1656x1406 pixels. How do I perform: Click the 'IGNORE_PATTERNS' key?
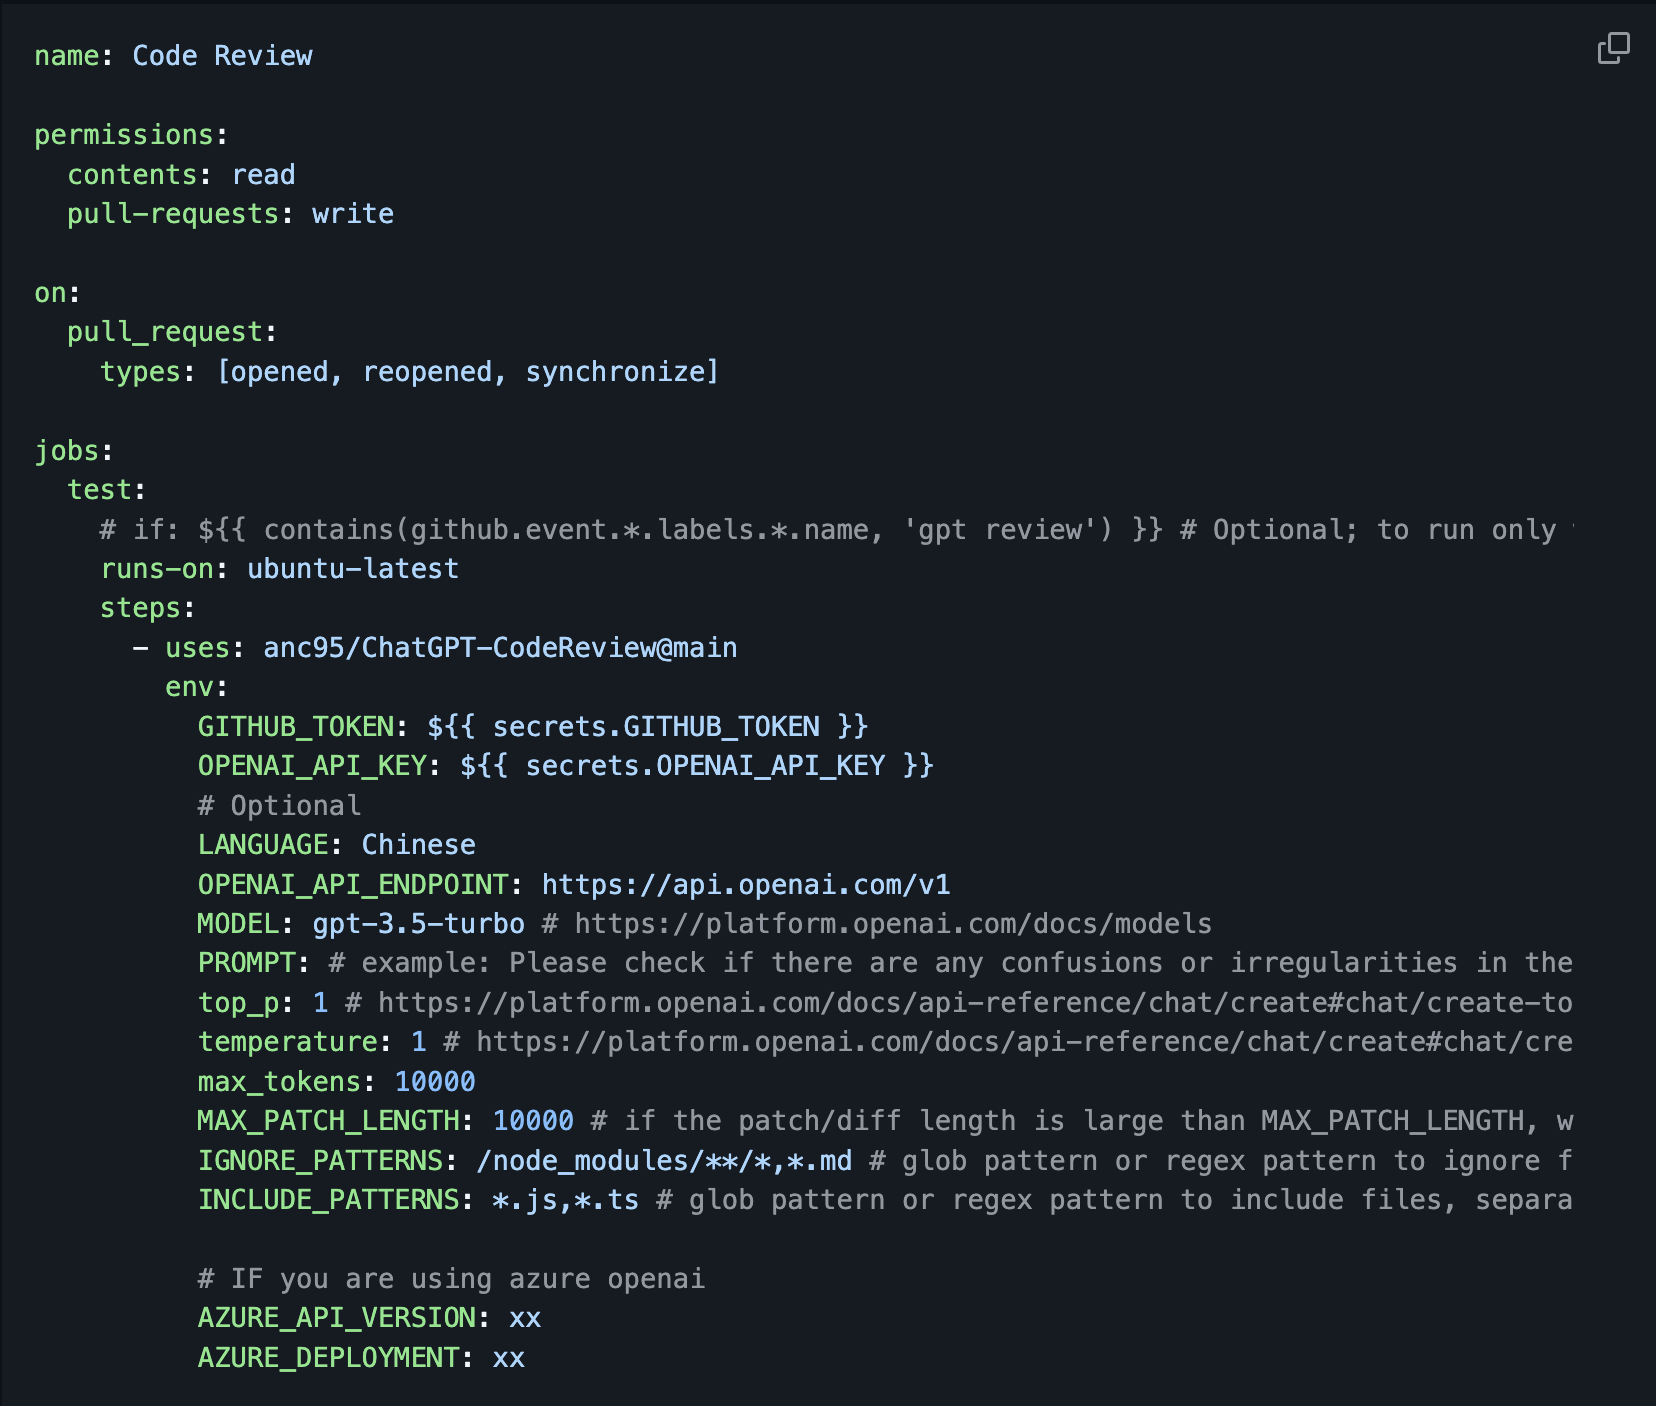(x=320, y=1161)
